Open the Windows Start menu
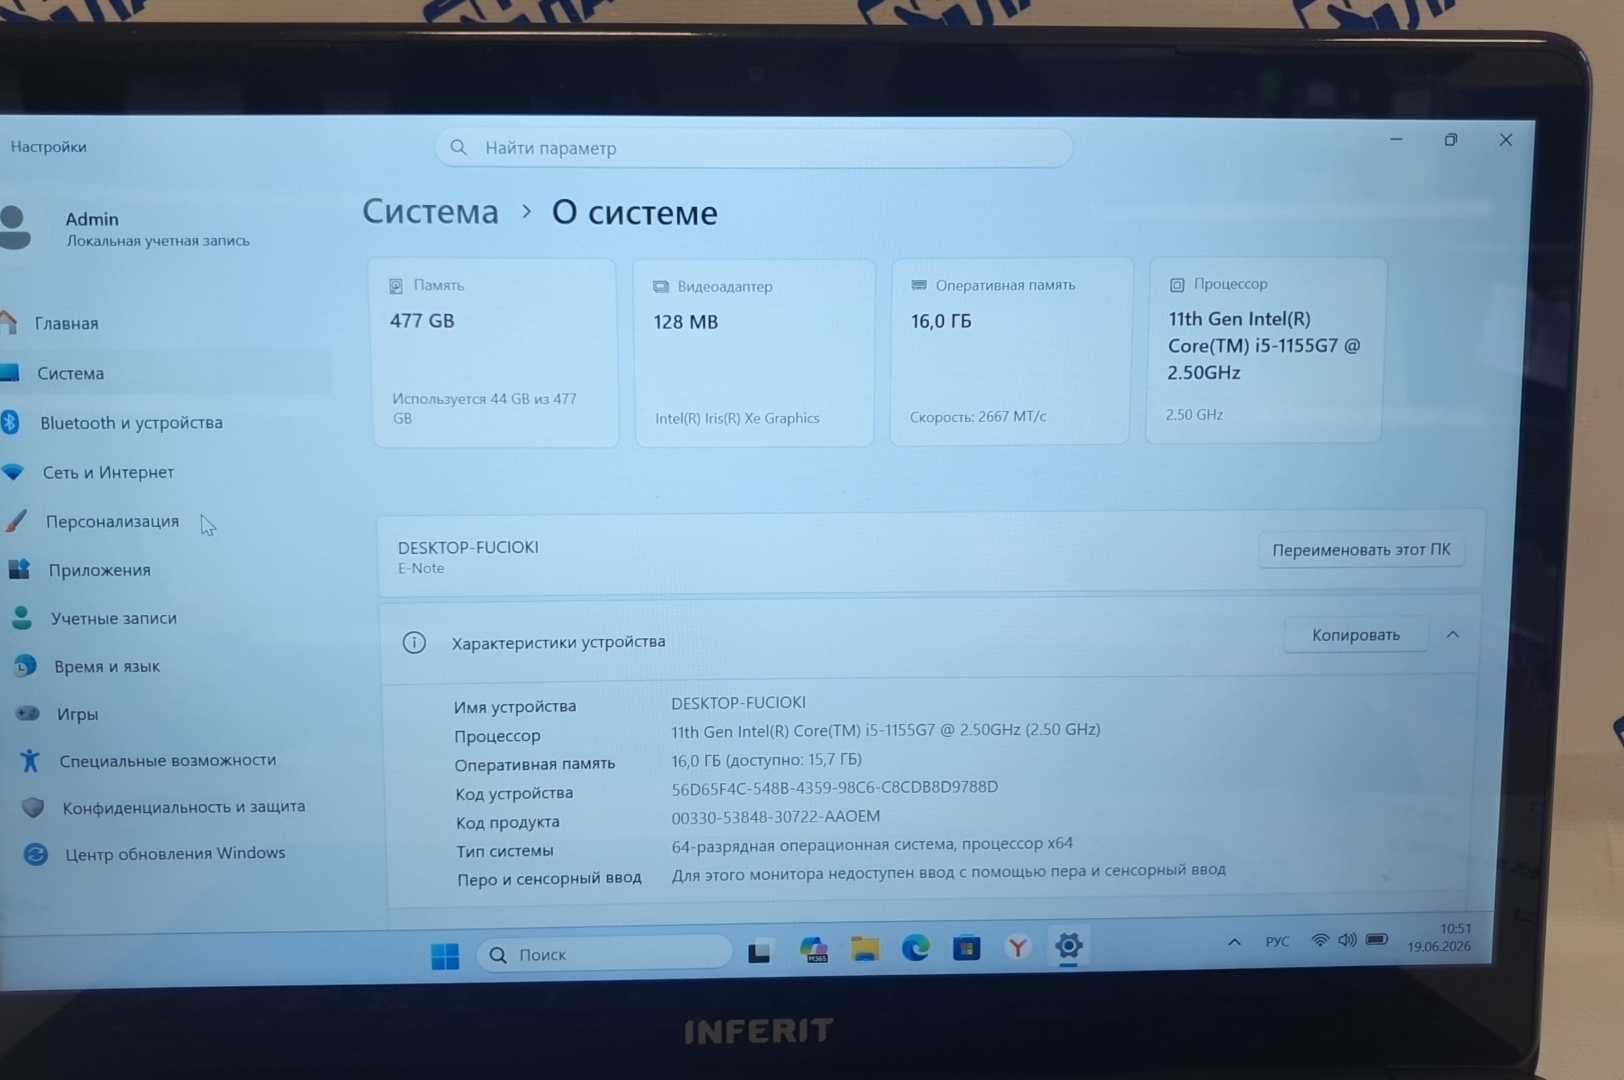Viewport: 1624px width, 1080px height. pyautogui.click(x=445, y=956)
